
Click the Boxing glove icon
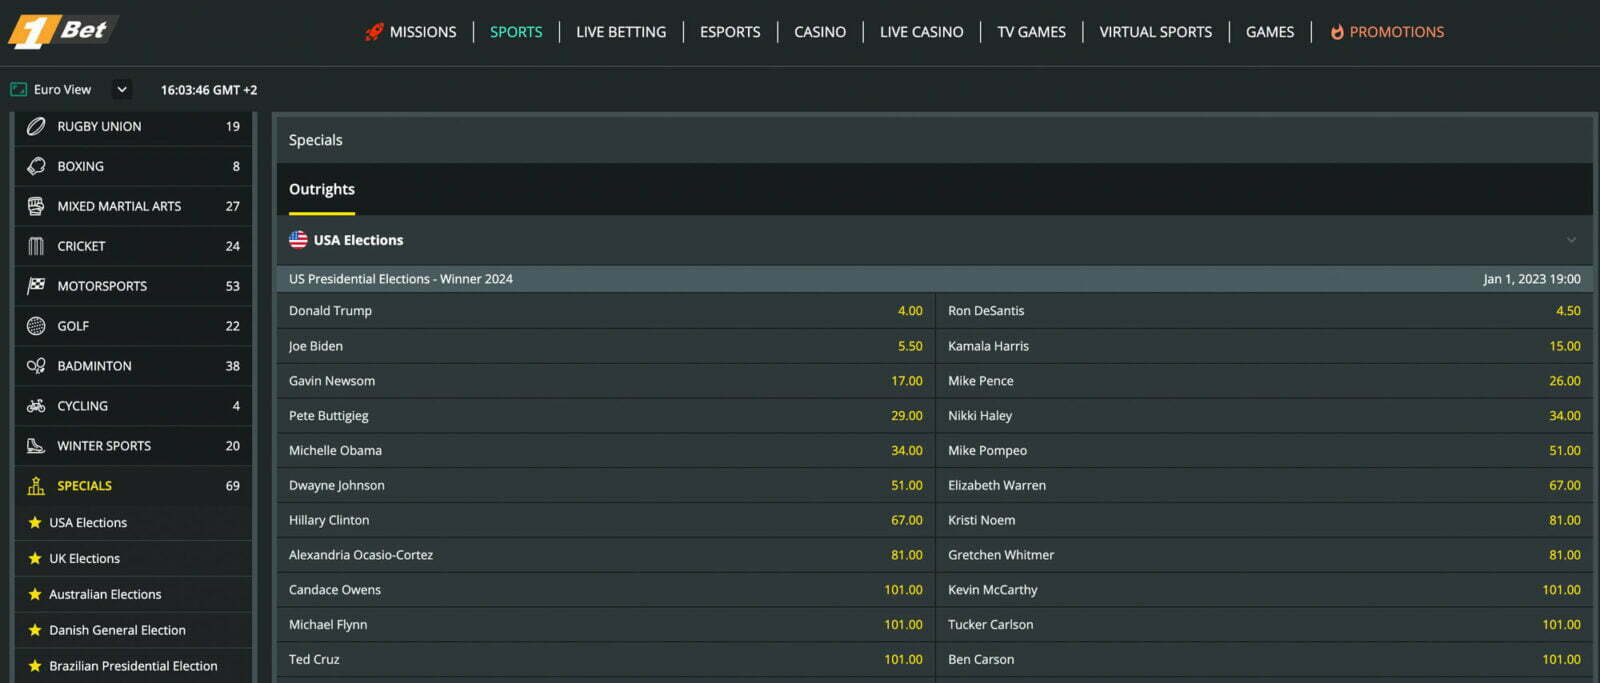point(36,166)
